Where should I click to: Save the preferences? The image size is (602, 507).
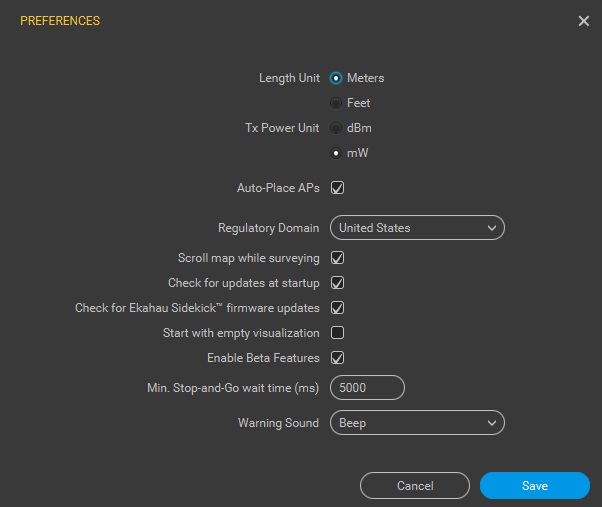534,485
